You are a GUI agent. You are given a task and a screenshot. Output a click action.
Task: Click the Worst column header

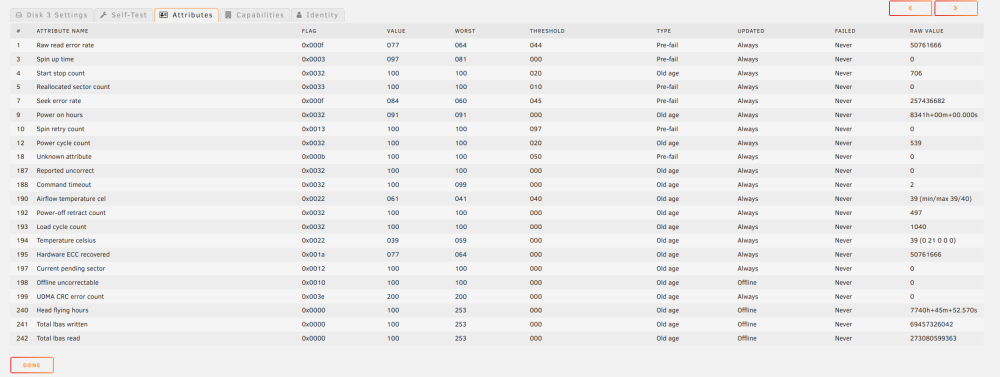click(465, 31)
